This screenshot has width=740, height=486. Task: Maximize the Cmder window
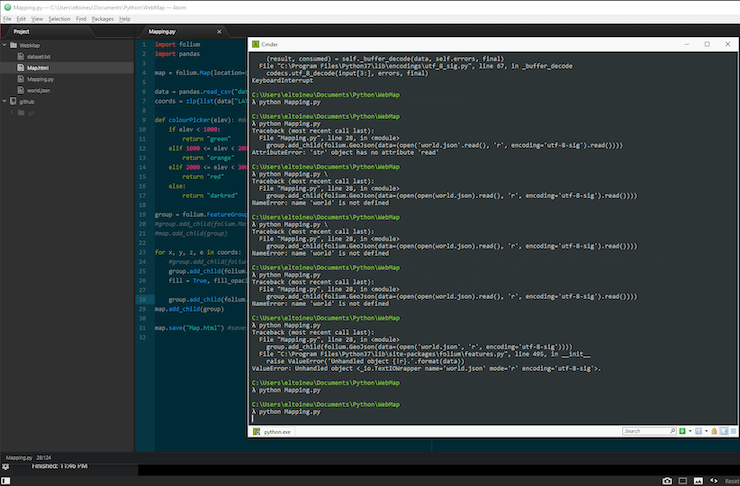tap(707, 44)
